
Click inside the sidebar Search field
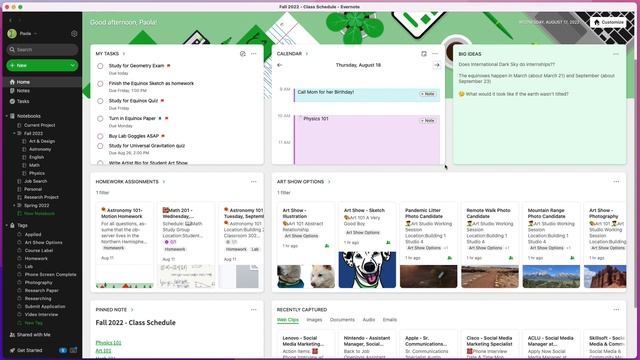click(42, 50)
